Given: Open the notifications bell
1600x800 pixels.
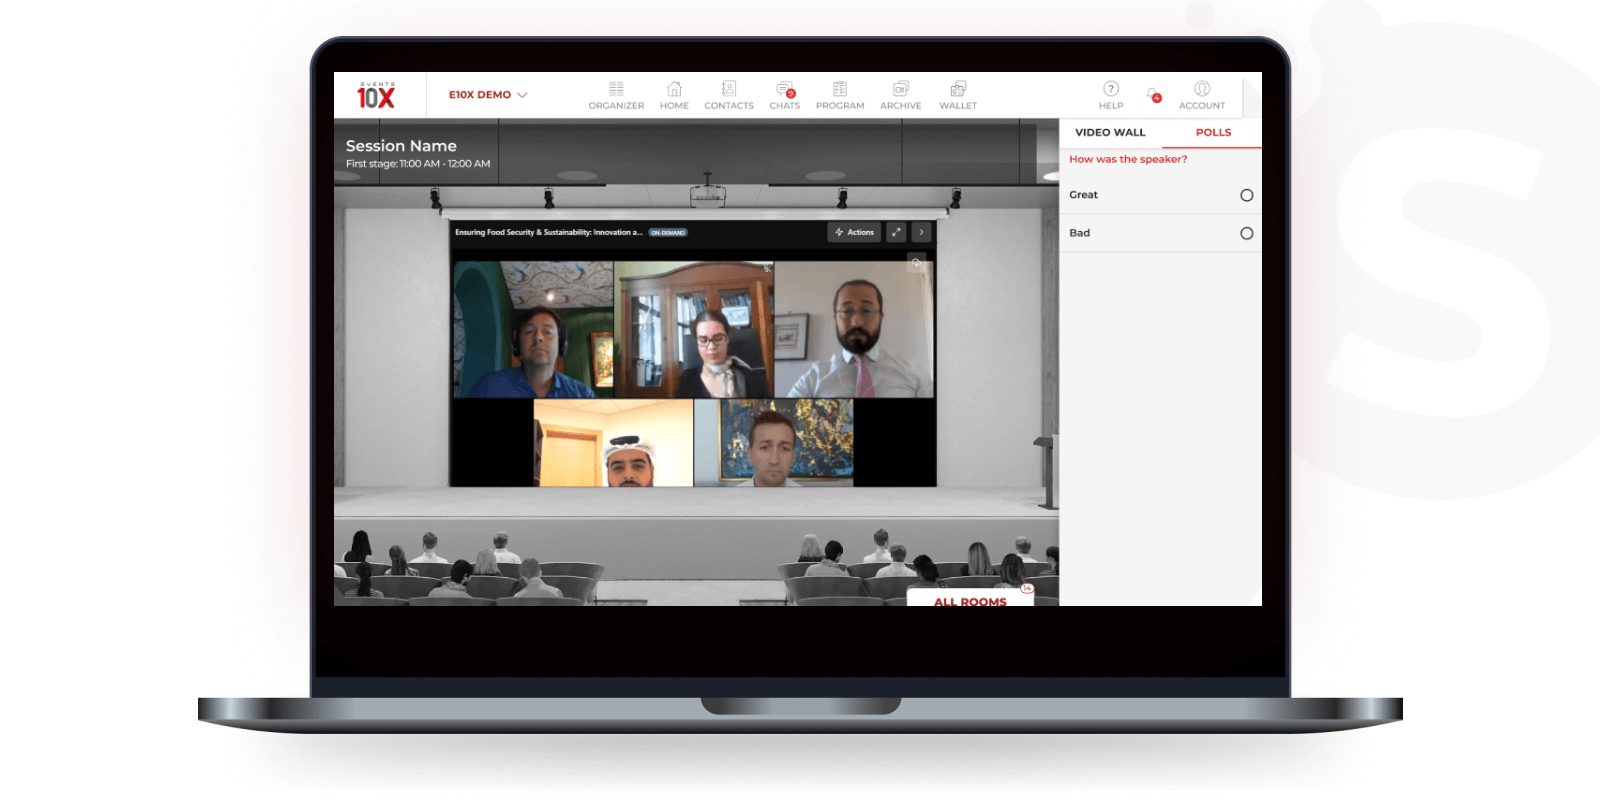Looking at the screenshot, I should [1154, 95].
